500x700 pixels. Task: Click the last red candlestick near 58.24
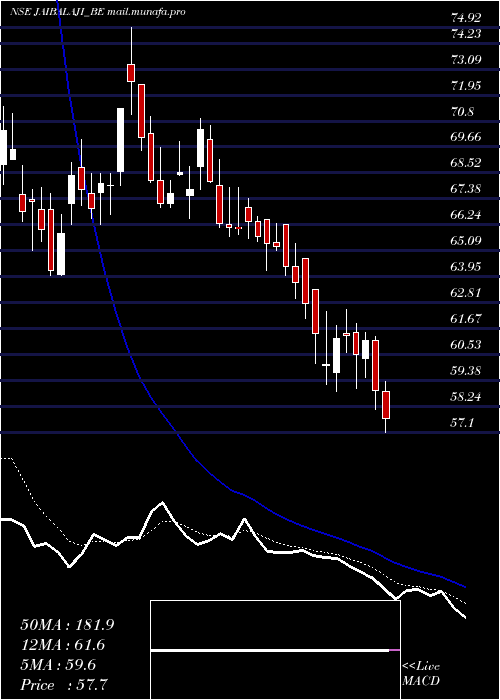pos(386,405)
